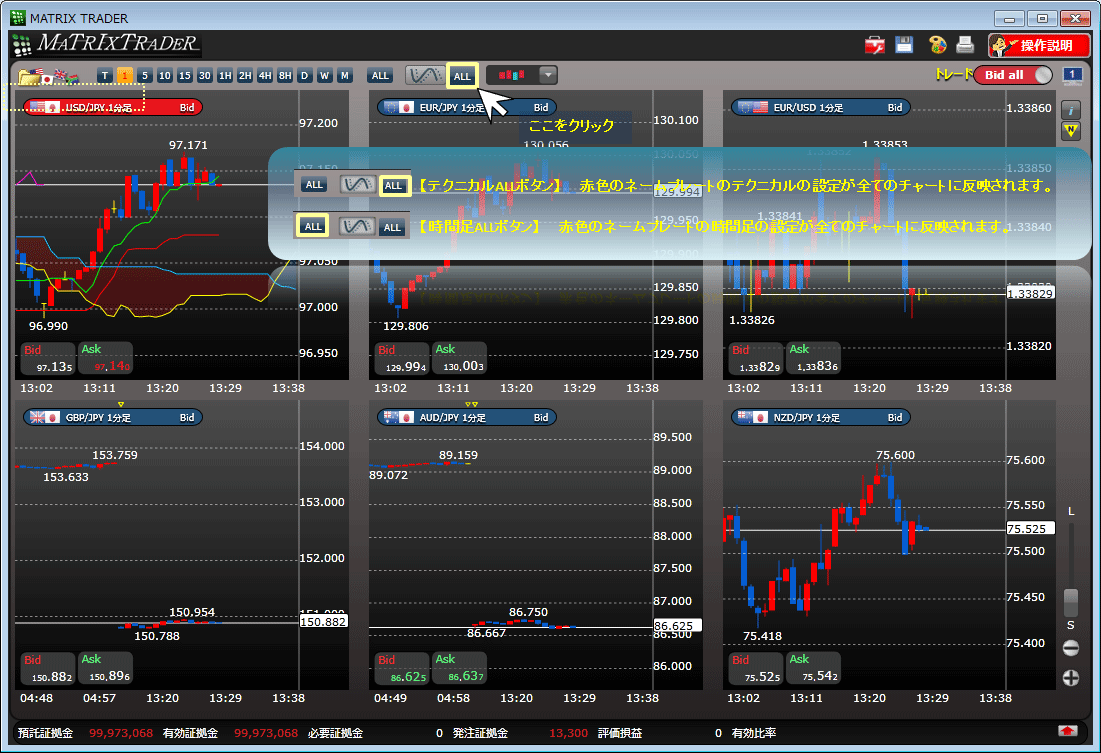Click the double yellow markers above AUD/JPY chart

(472, 405)
